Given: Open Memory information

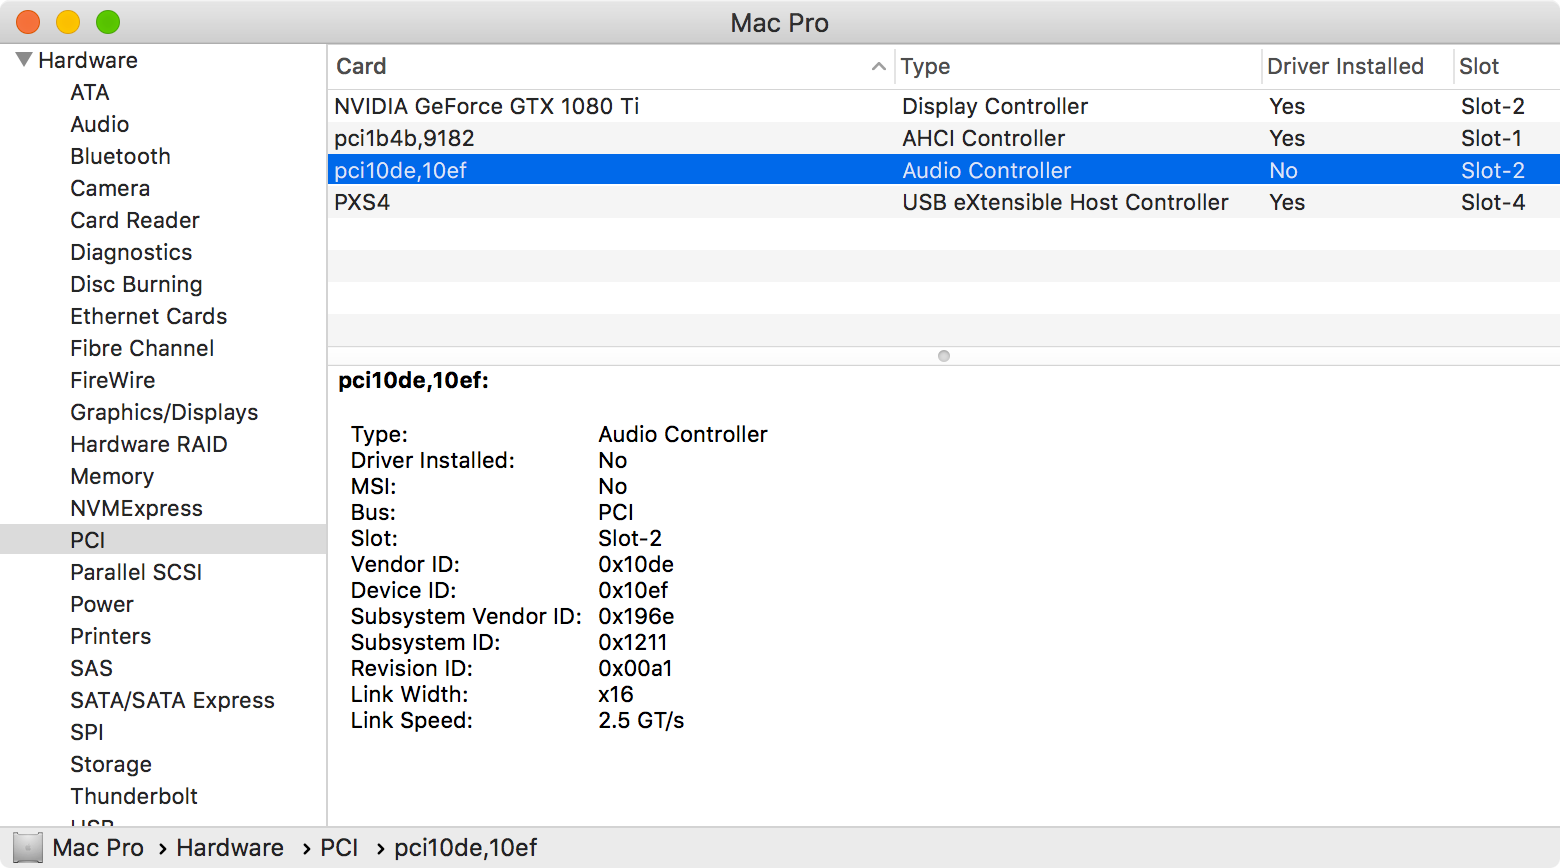Looking at the screenshot, I should (112, 476).
